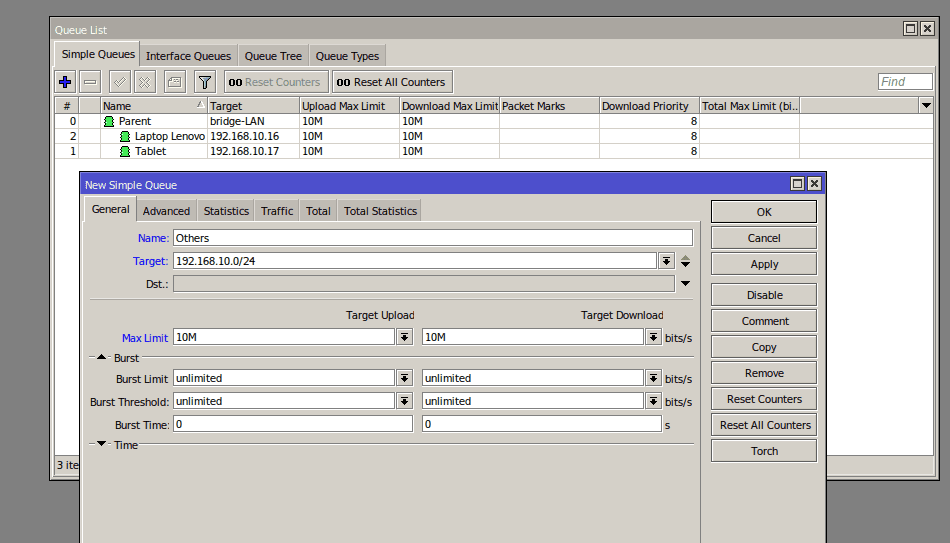
Task: Open download Burst Limit dropdown
Action: coord(653,379)
